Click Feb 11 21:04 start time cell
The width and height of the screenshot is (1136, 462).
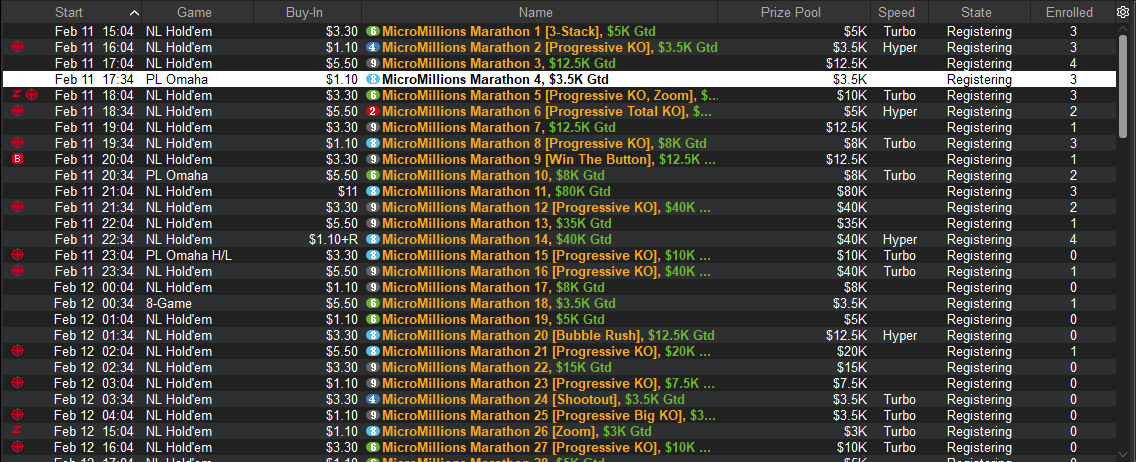pos(93,191)
